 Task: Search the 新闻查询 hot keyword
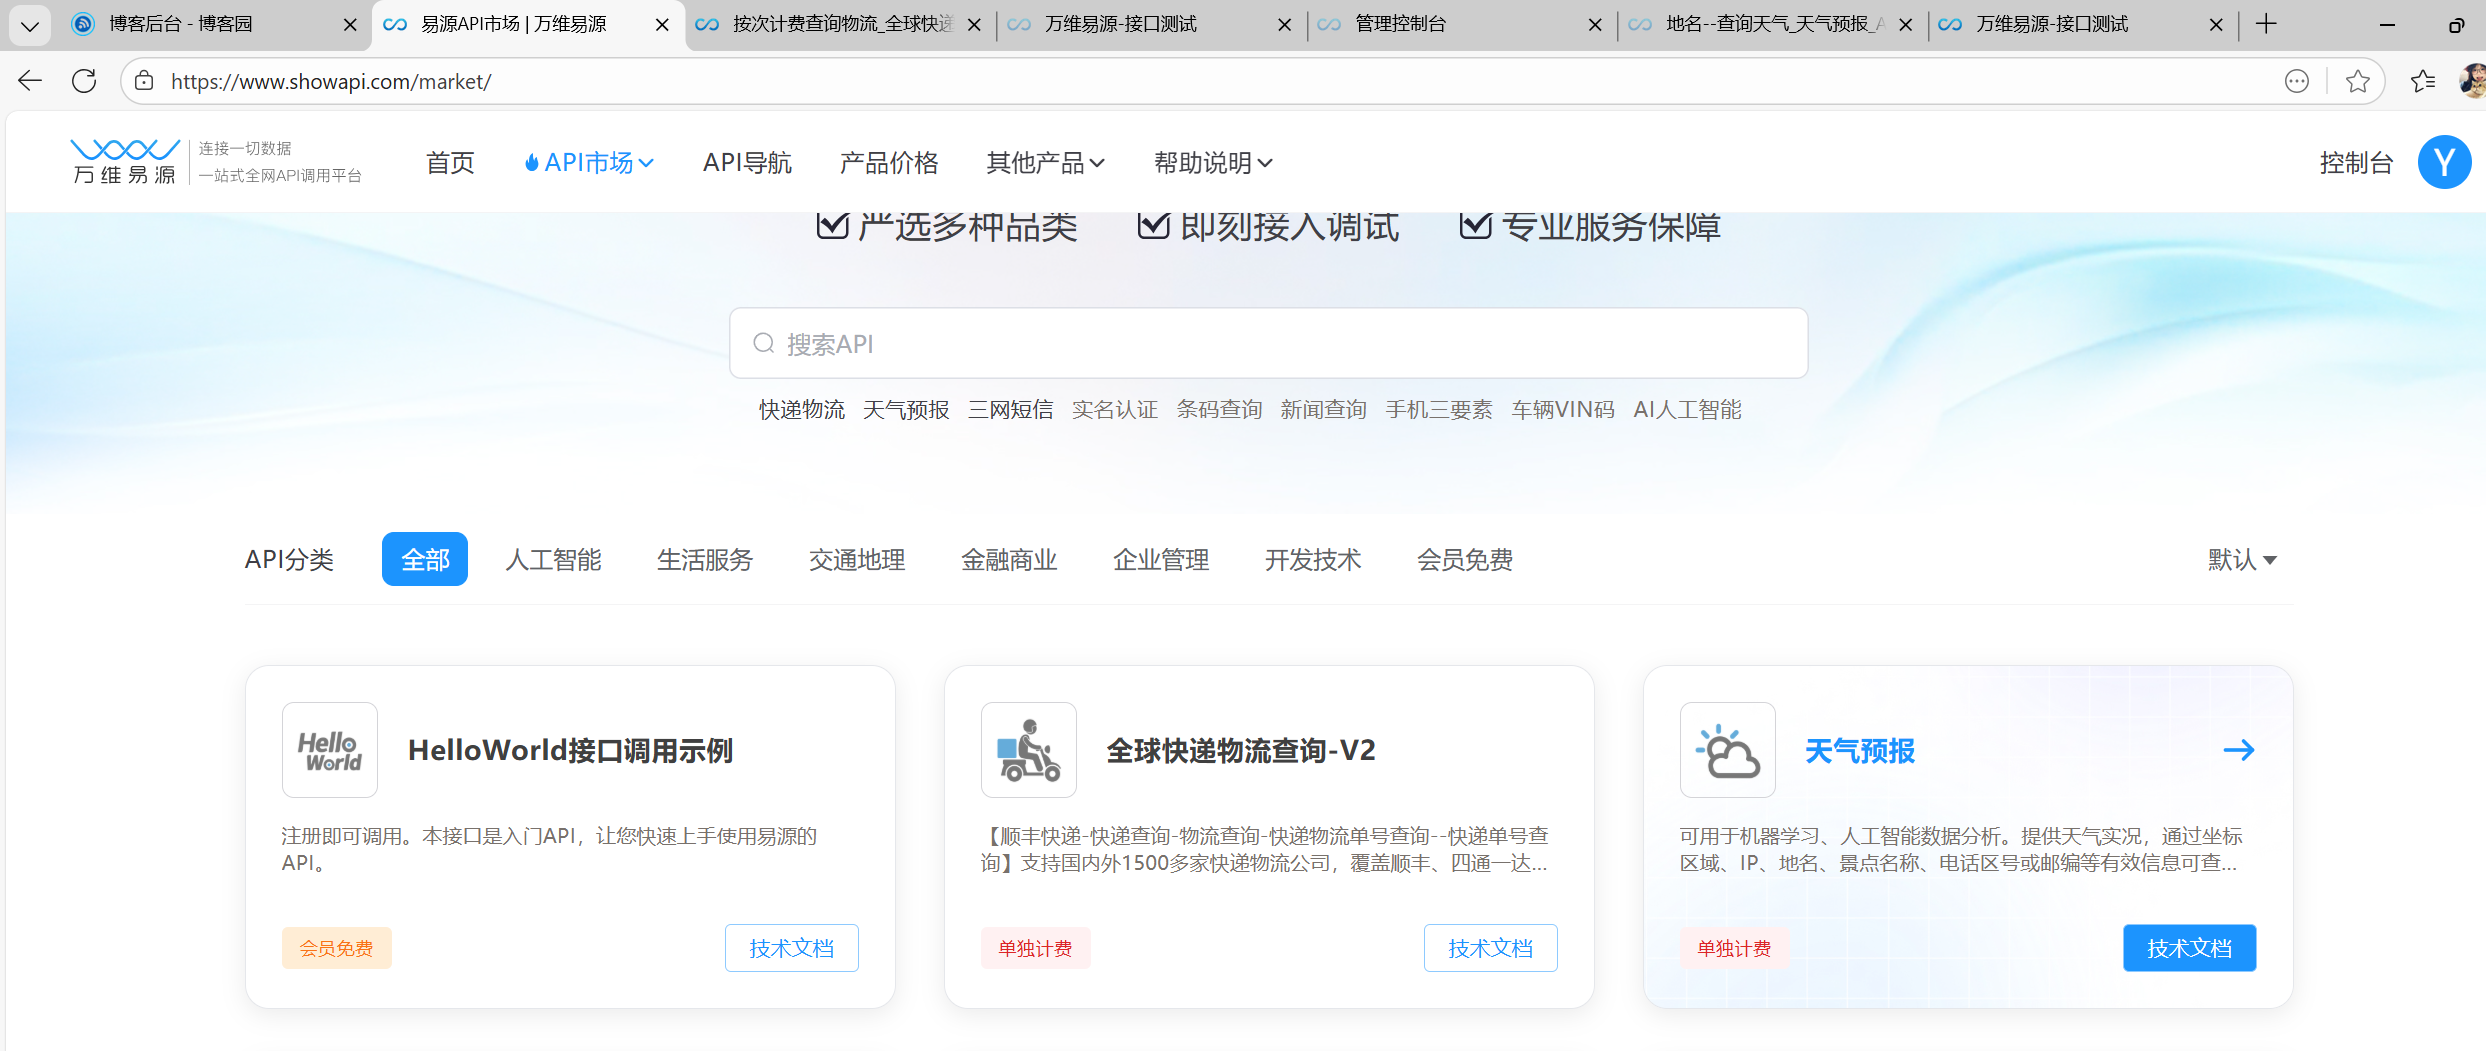click(1323, 409)
